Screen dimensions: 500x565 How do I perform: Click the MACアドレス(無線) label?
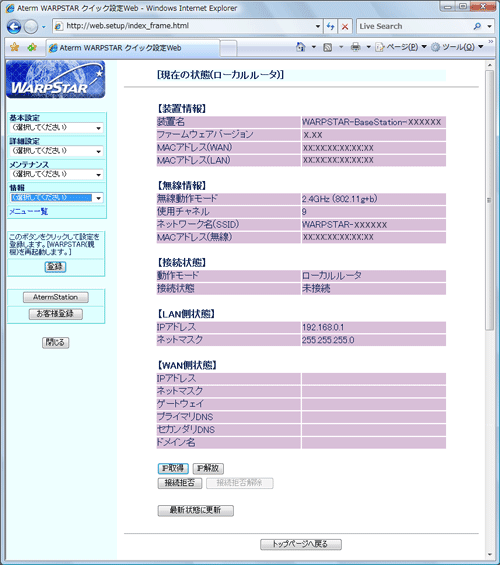point(195,237)
